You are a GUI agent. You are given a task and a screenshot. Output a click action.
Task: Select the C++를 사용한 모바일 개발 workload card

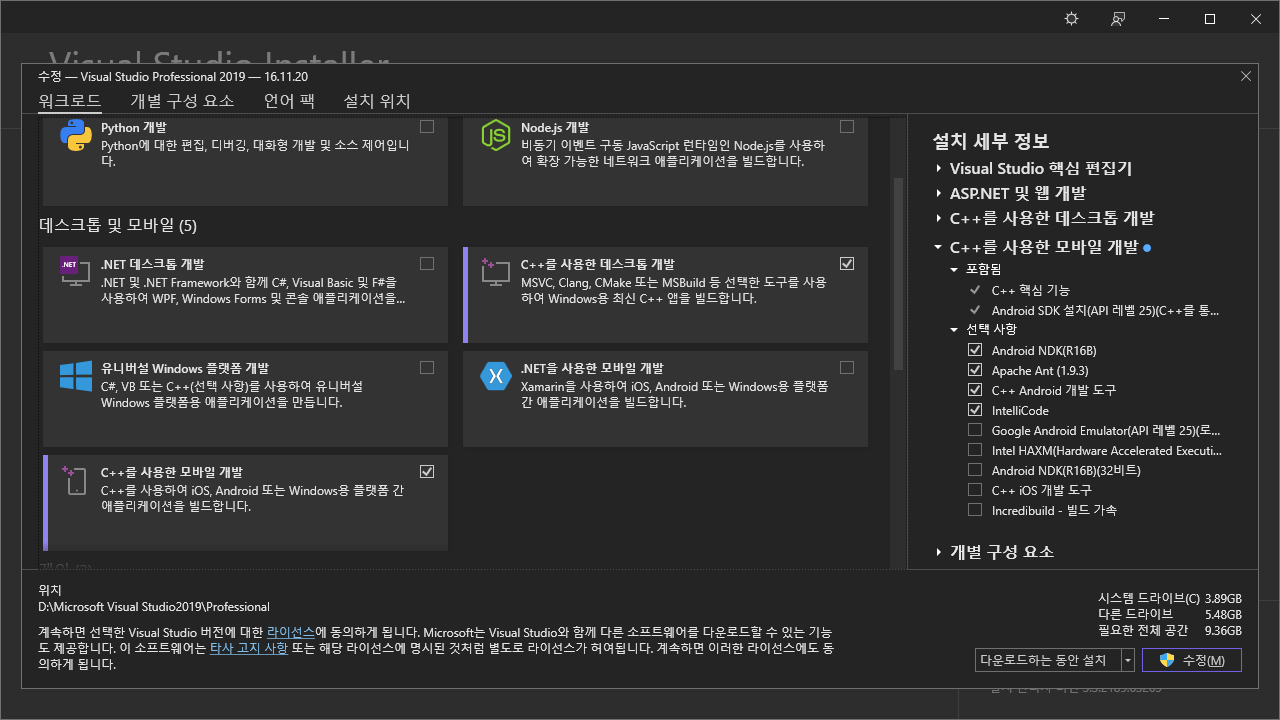pyautogui.click(x=245, y=503)
